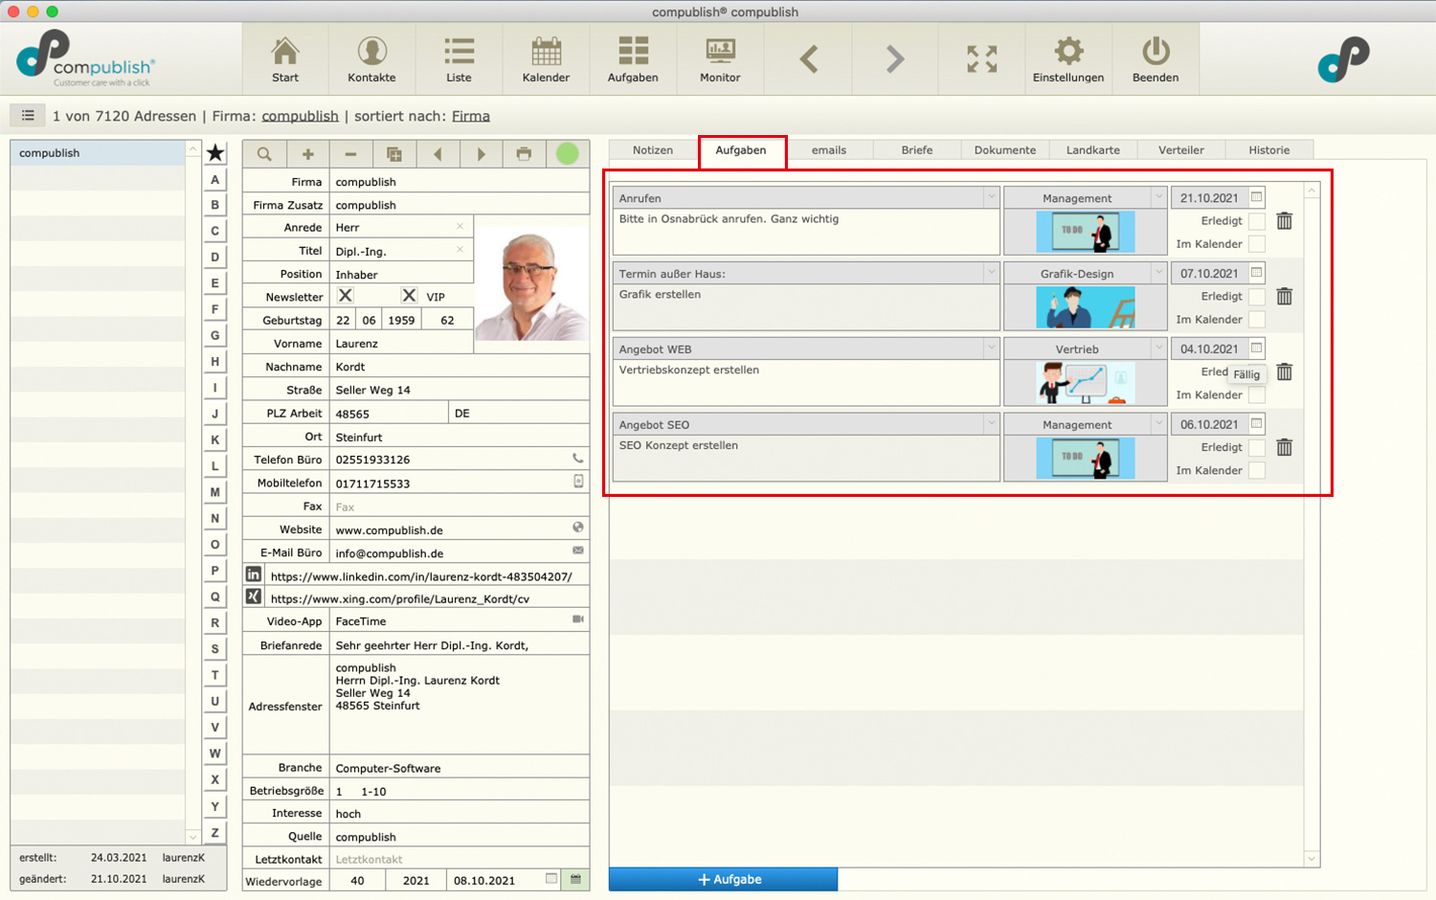Open Kontakte in the top toolbar
This screenshot has height=900, width=1436.
pos(372,59)
